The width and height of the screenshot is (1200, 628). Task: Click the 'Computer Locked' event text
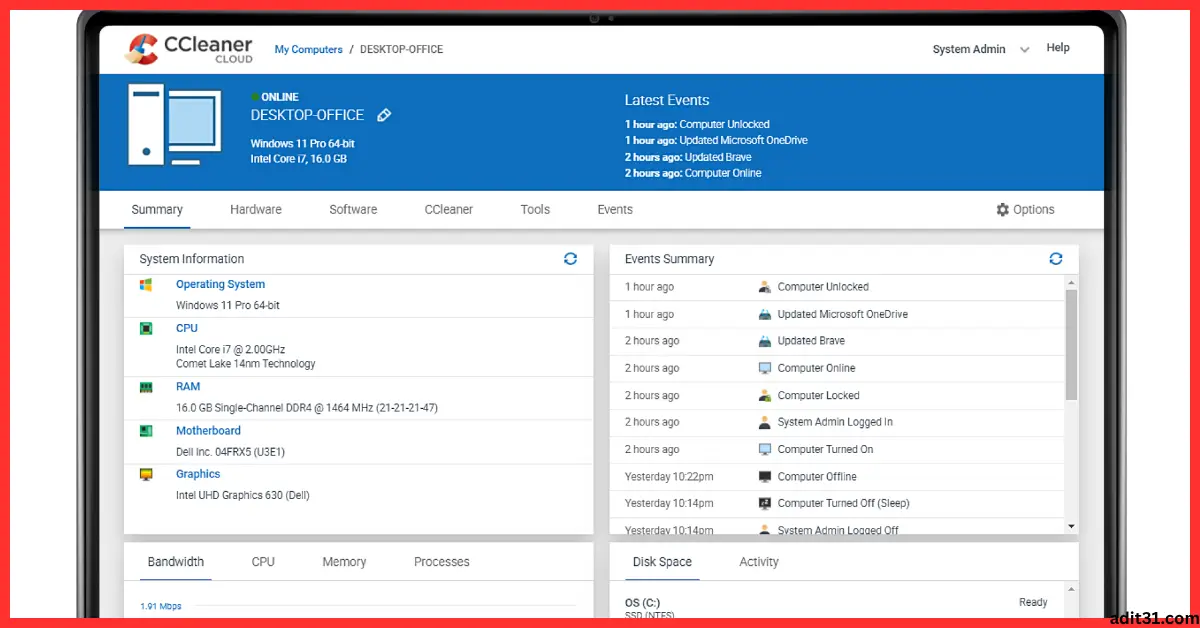pos(818,395)
